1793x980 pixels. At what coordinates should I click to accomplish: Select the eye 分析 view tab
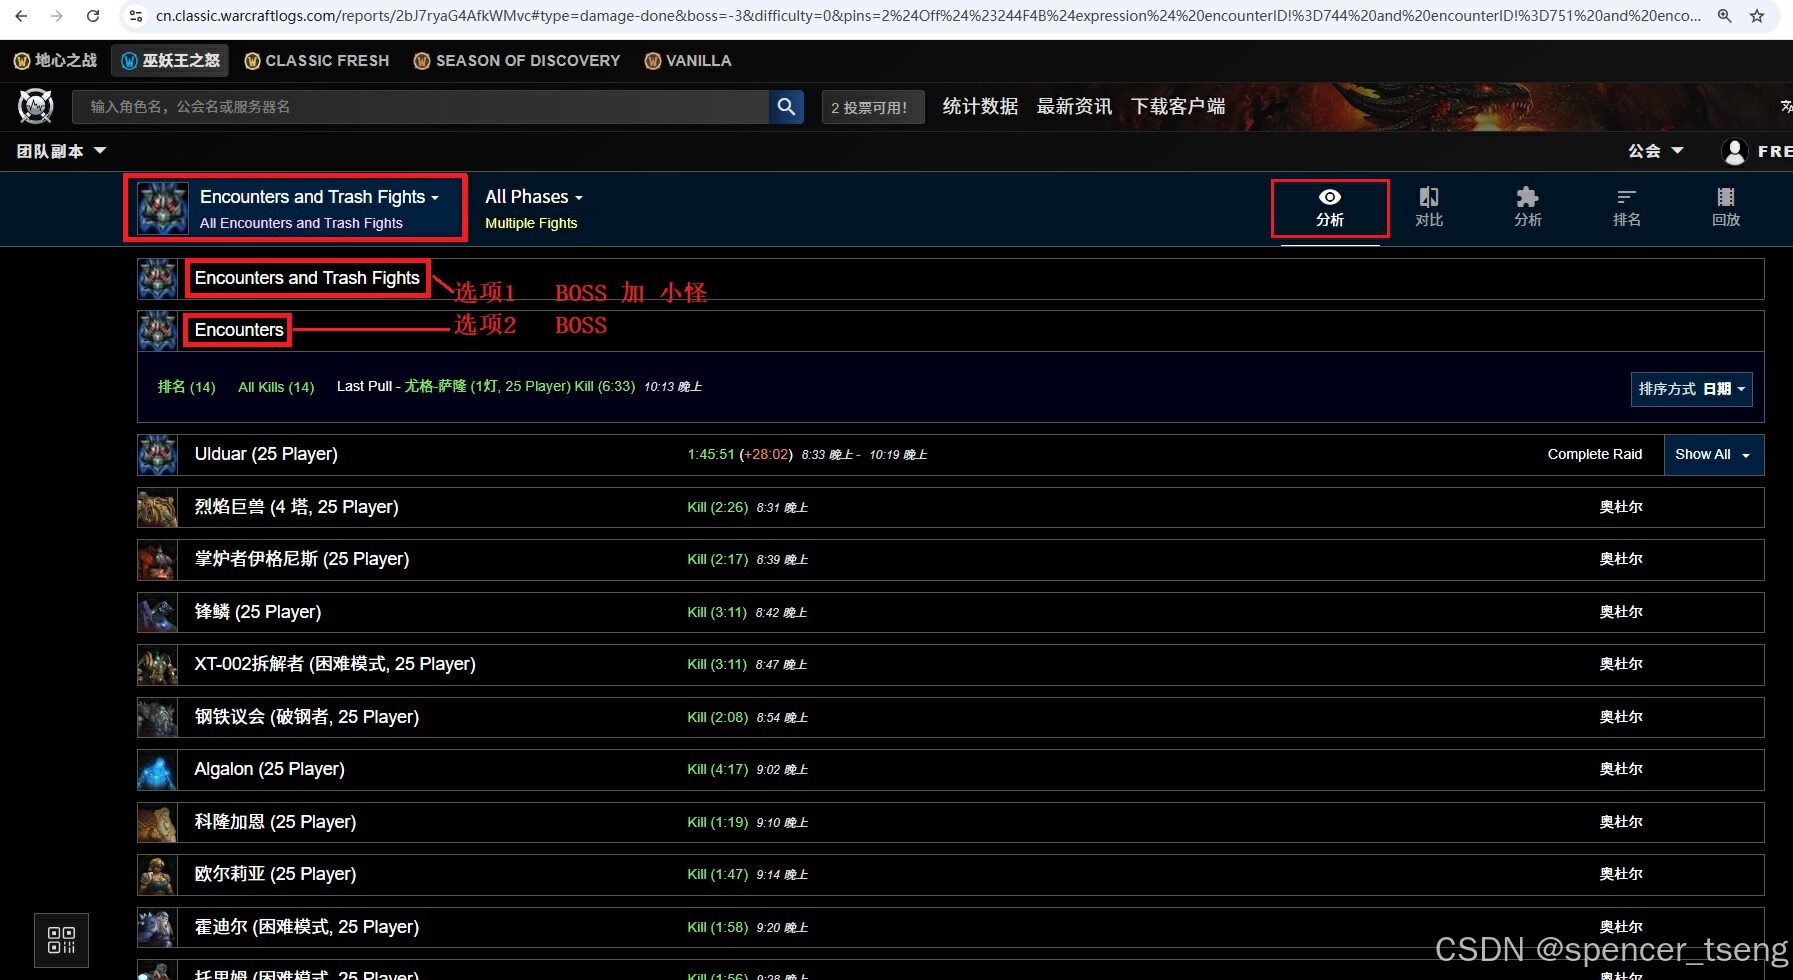tap(1330, 208)
